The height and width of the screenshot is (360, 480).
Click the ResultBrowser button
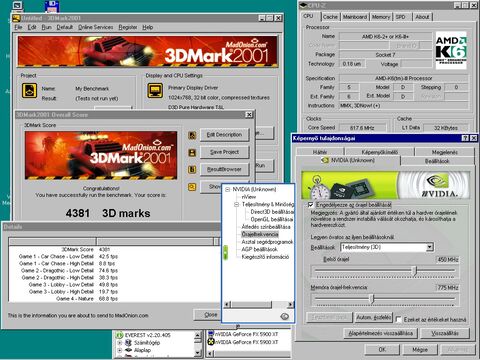[x=224, y=169]
